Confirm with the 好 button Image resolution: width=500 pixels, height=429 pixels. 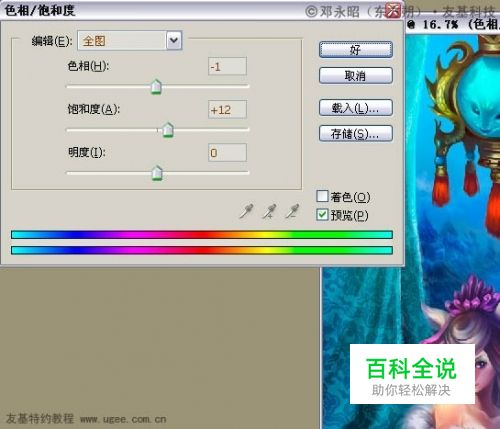356,50
